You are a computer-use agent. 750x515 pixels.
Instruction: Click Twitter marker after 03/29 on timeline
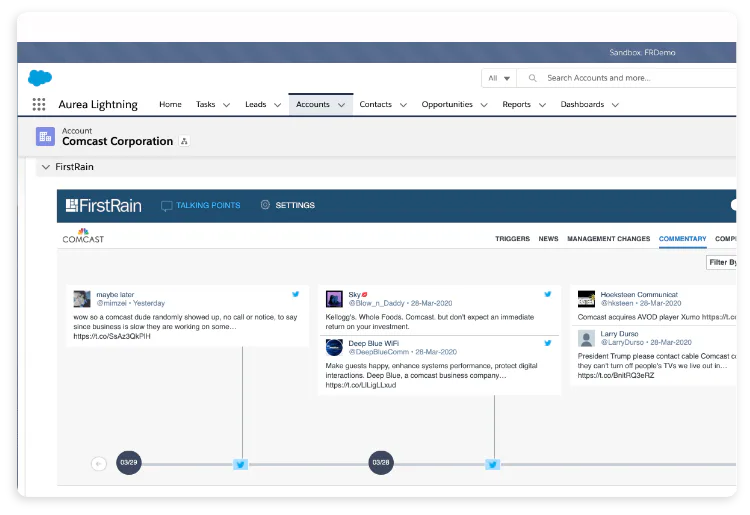241,464
